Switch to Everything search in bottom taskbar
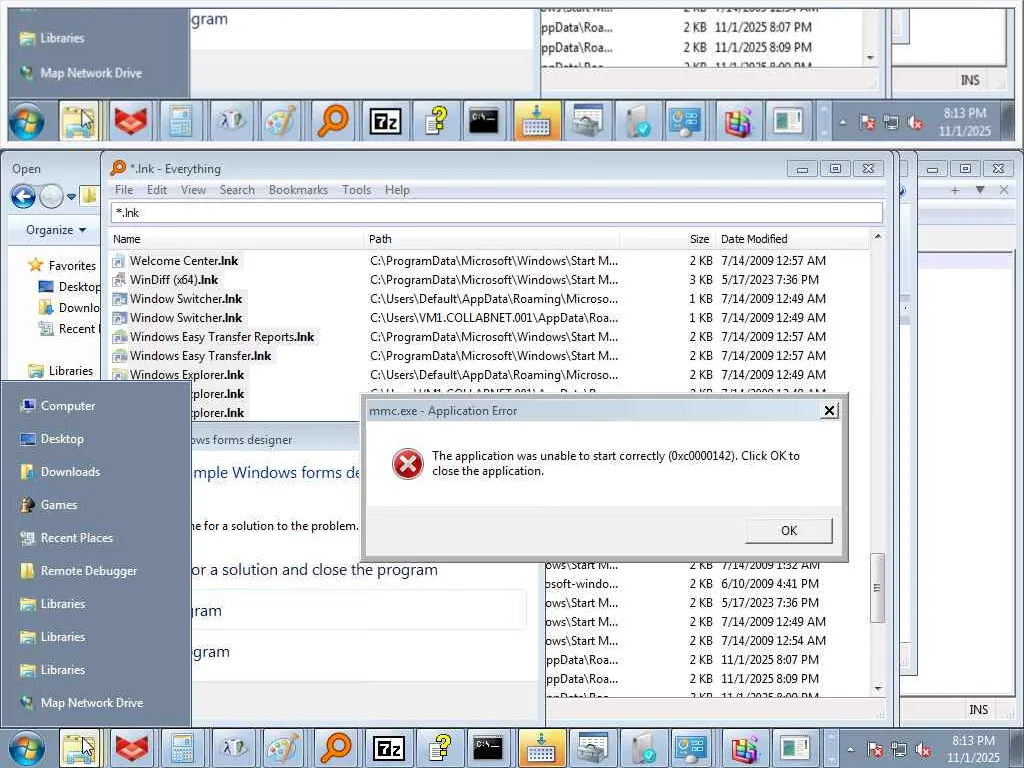The width and height of the screenshot is (1024, 768). (x=336, y=748)
